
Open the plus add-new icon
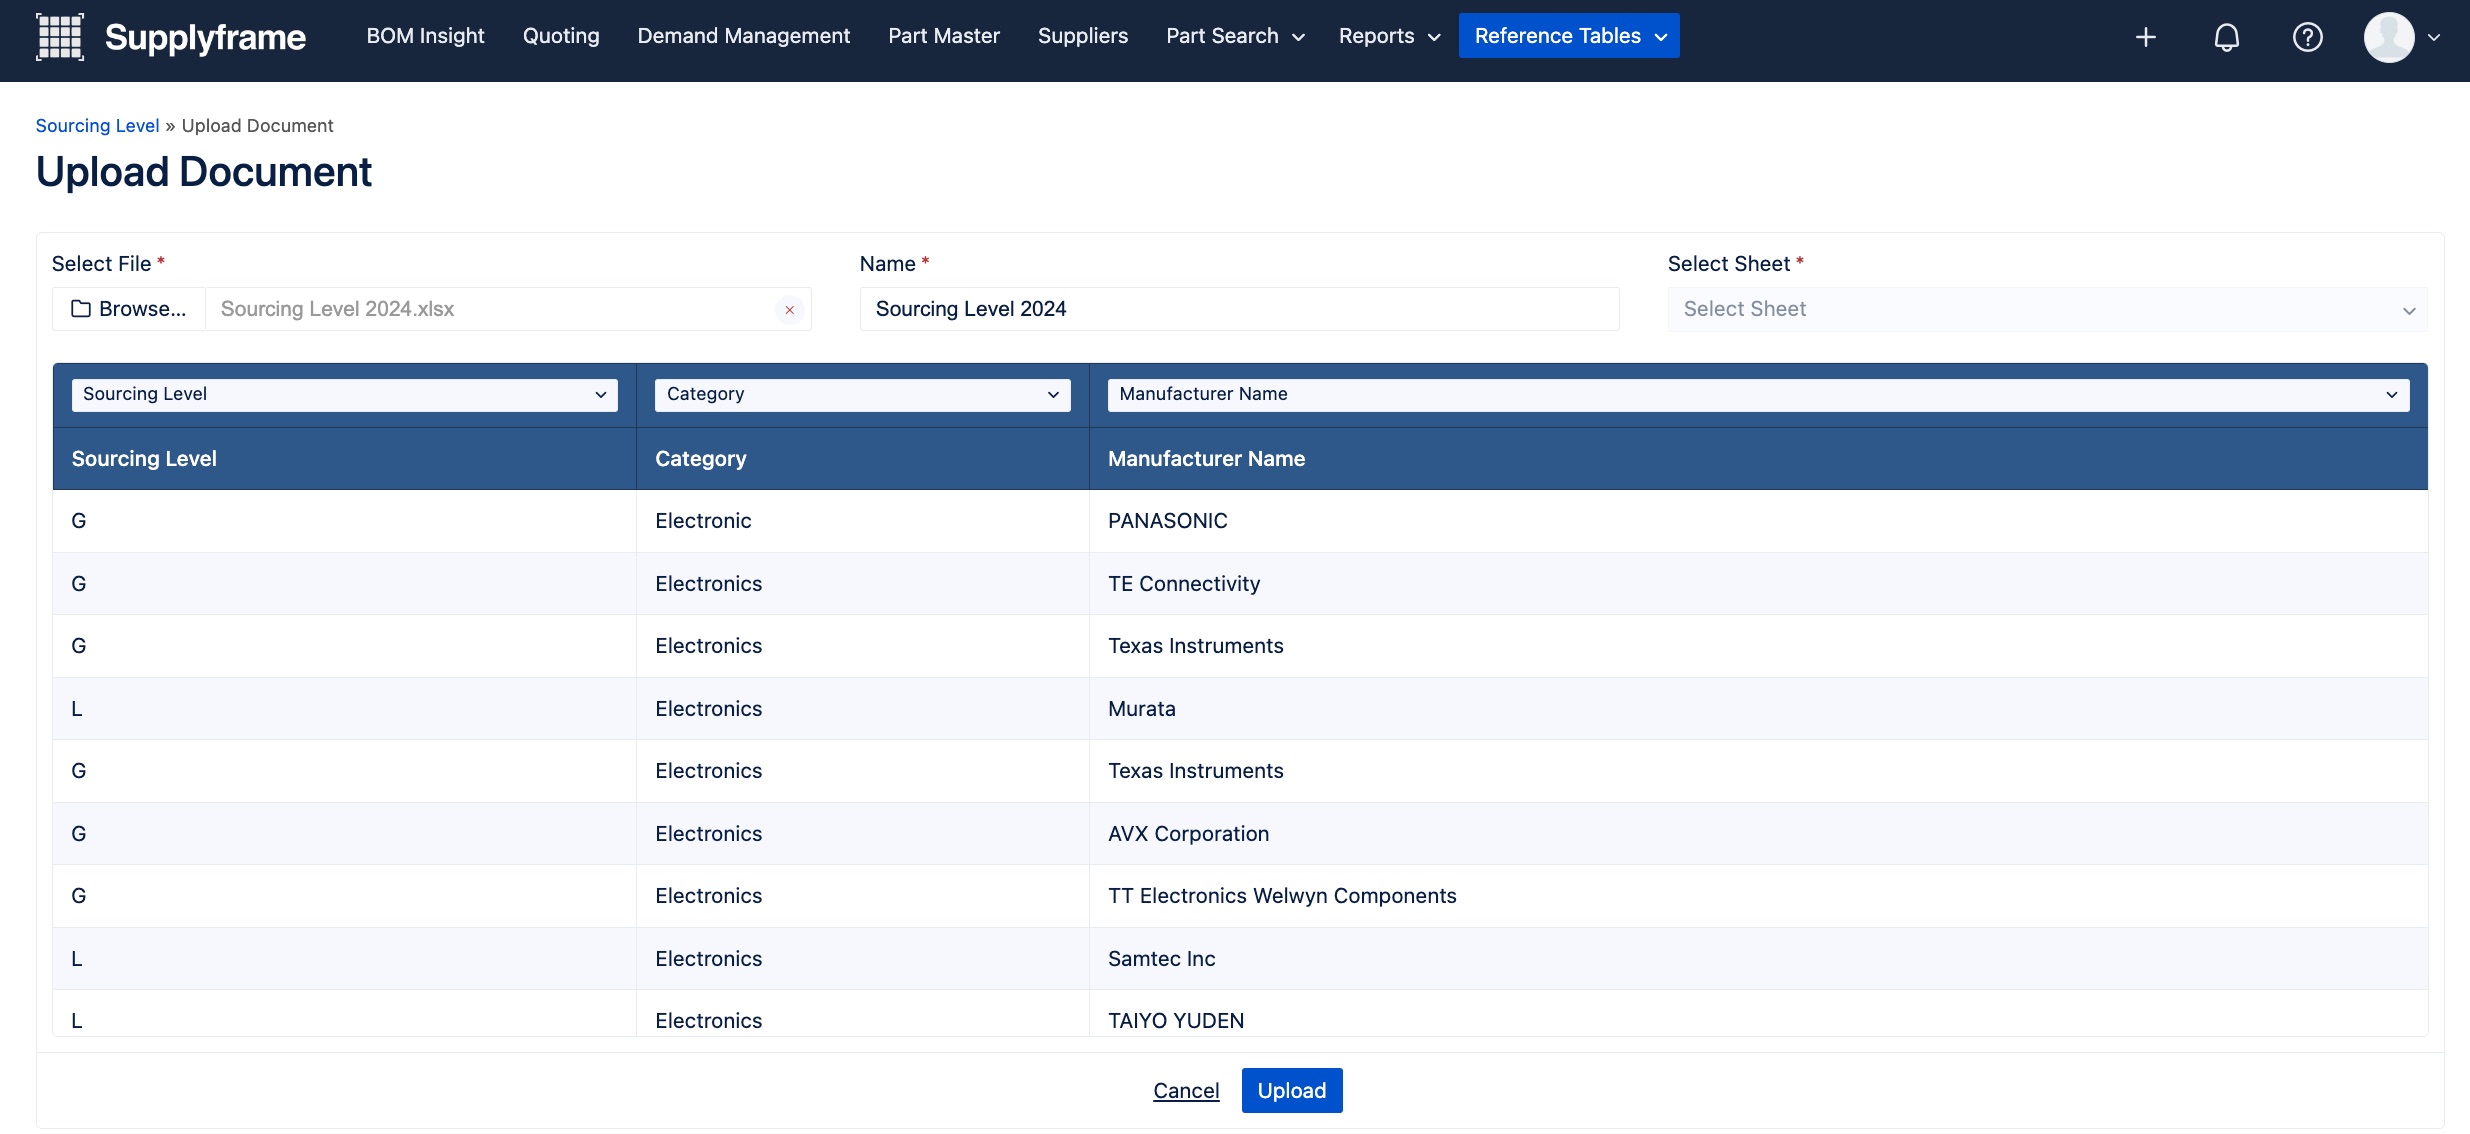pos(2145,37)
